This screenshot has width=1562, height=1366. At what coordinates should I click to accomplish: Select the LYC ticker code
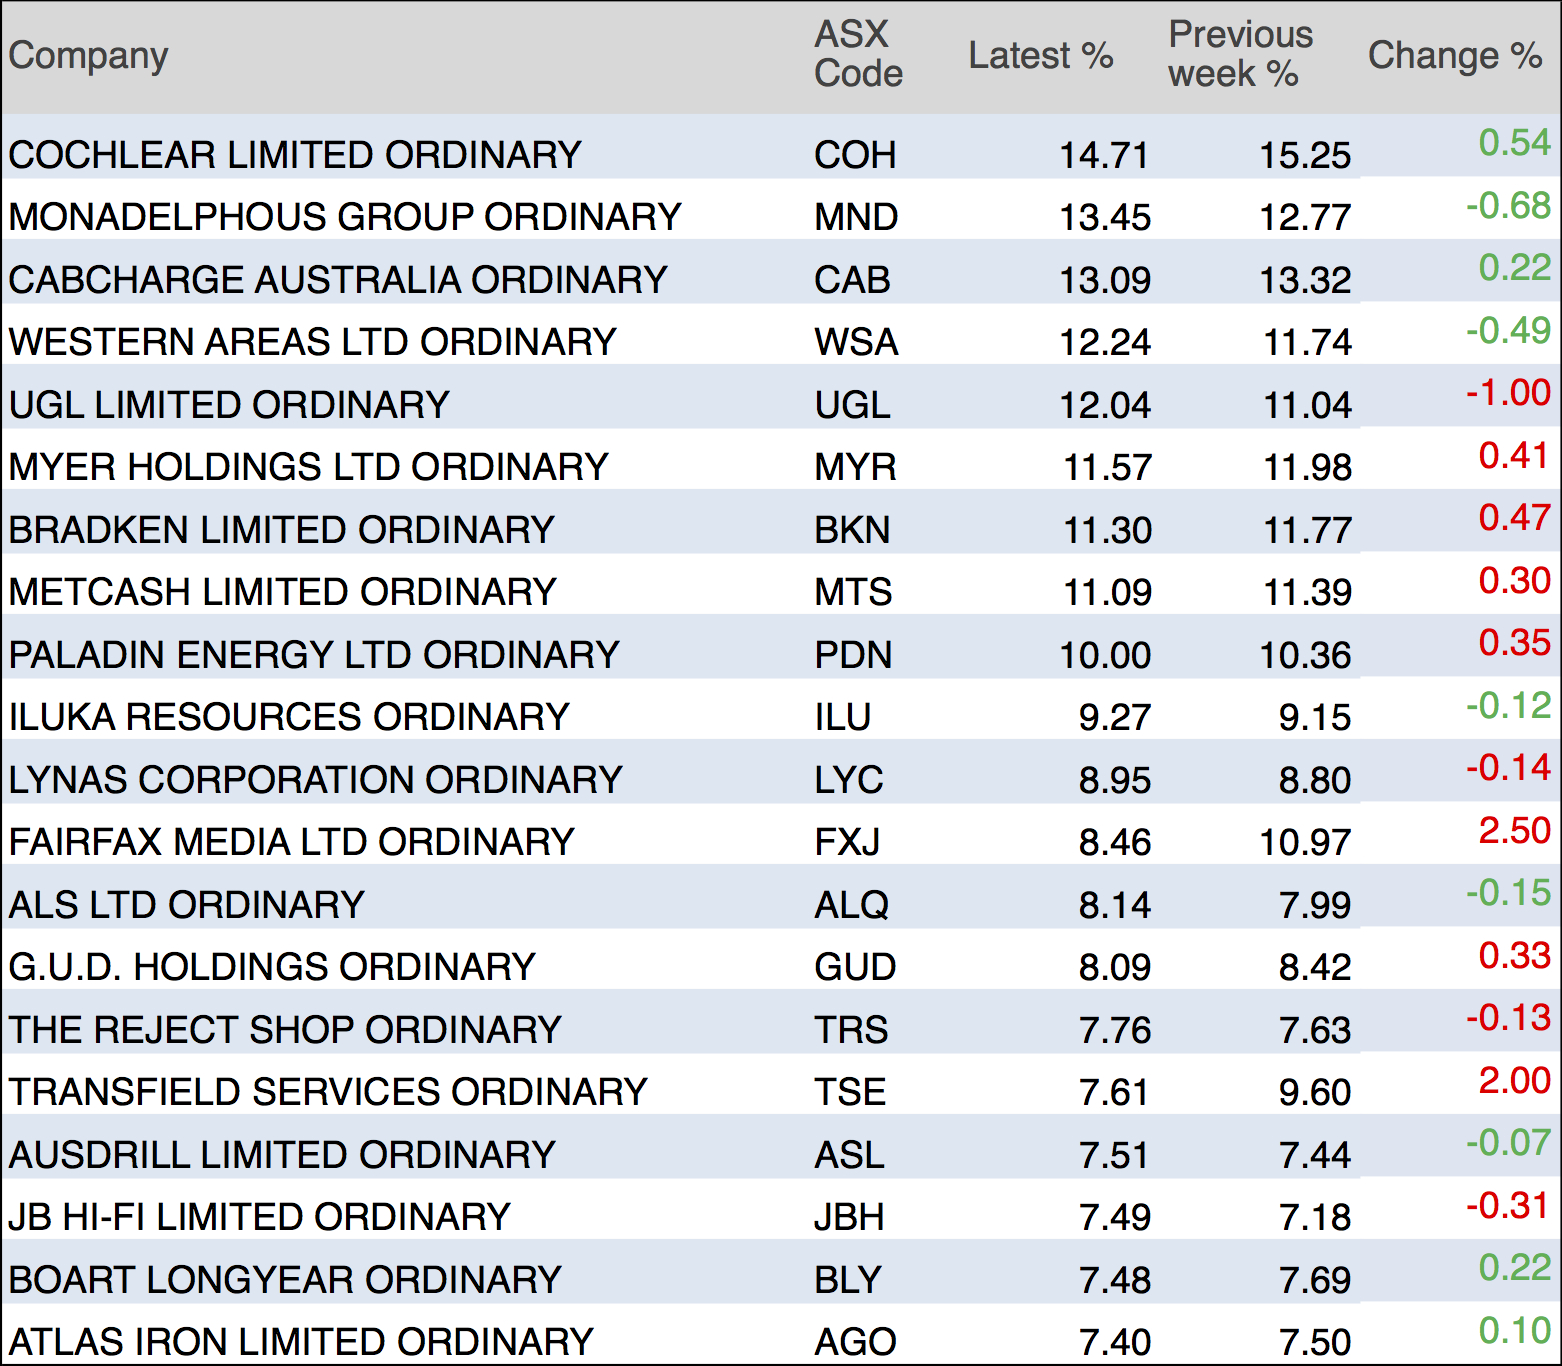(x=849, y=780)
